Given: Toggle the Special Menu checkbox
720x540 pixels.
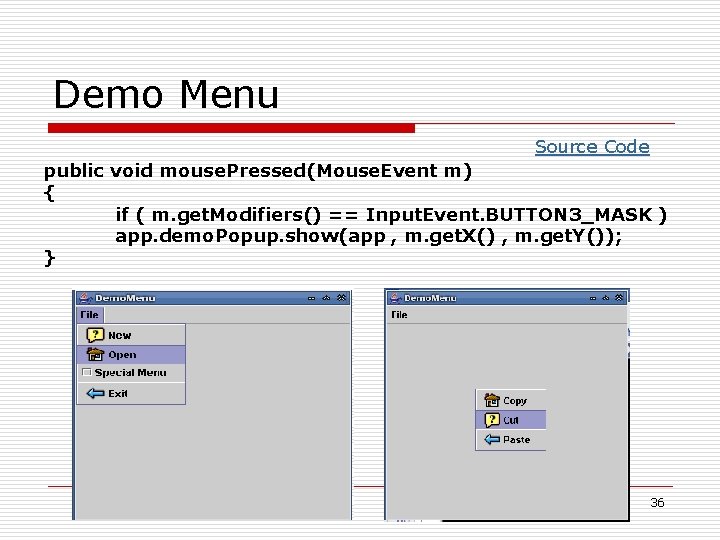Looking at the screenshot, I should click(x=87, y=372).
